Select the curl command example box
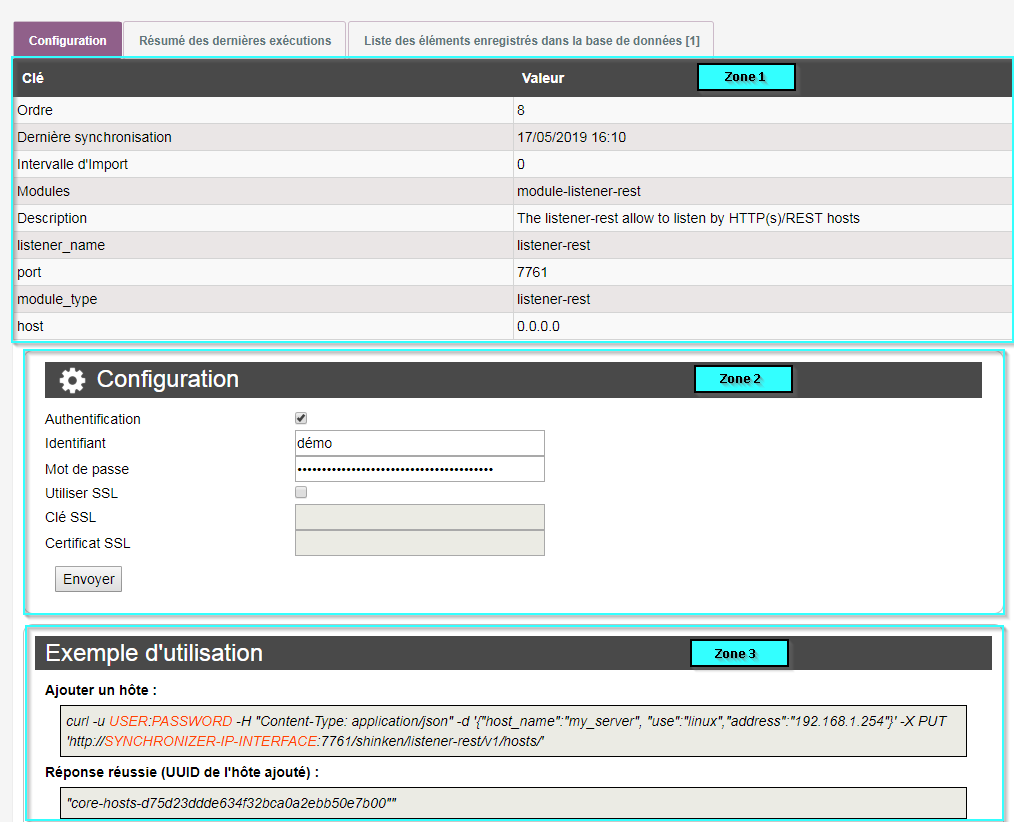The width and height of the screenshot is (1014, 822). point(514,731)
